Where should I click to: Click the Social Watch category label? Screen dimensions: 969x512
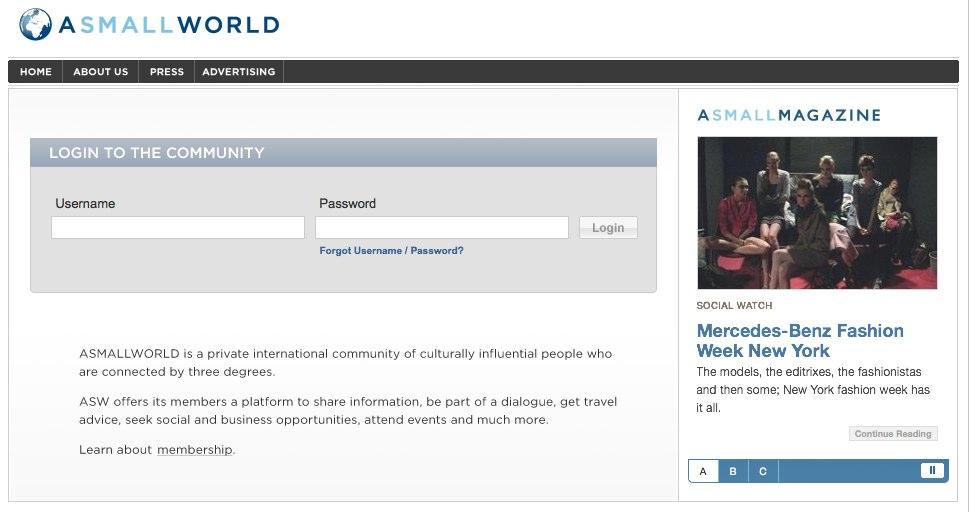tap(734, 306)
